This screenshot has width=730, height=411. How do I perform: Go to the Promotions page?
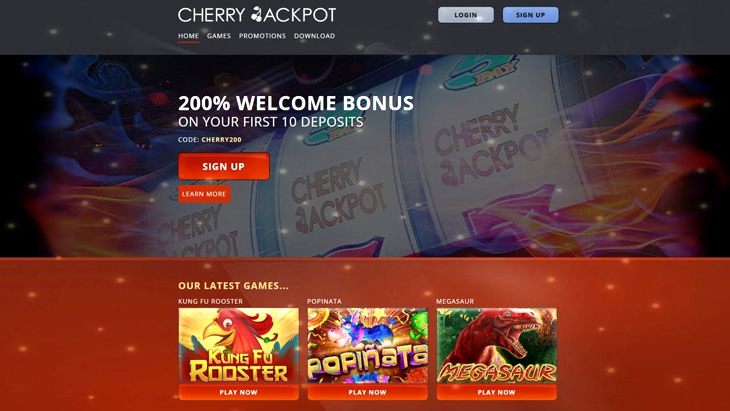(262, 36)
